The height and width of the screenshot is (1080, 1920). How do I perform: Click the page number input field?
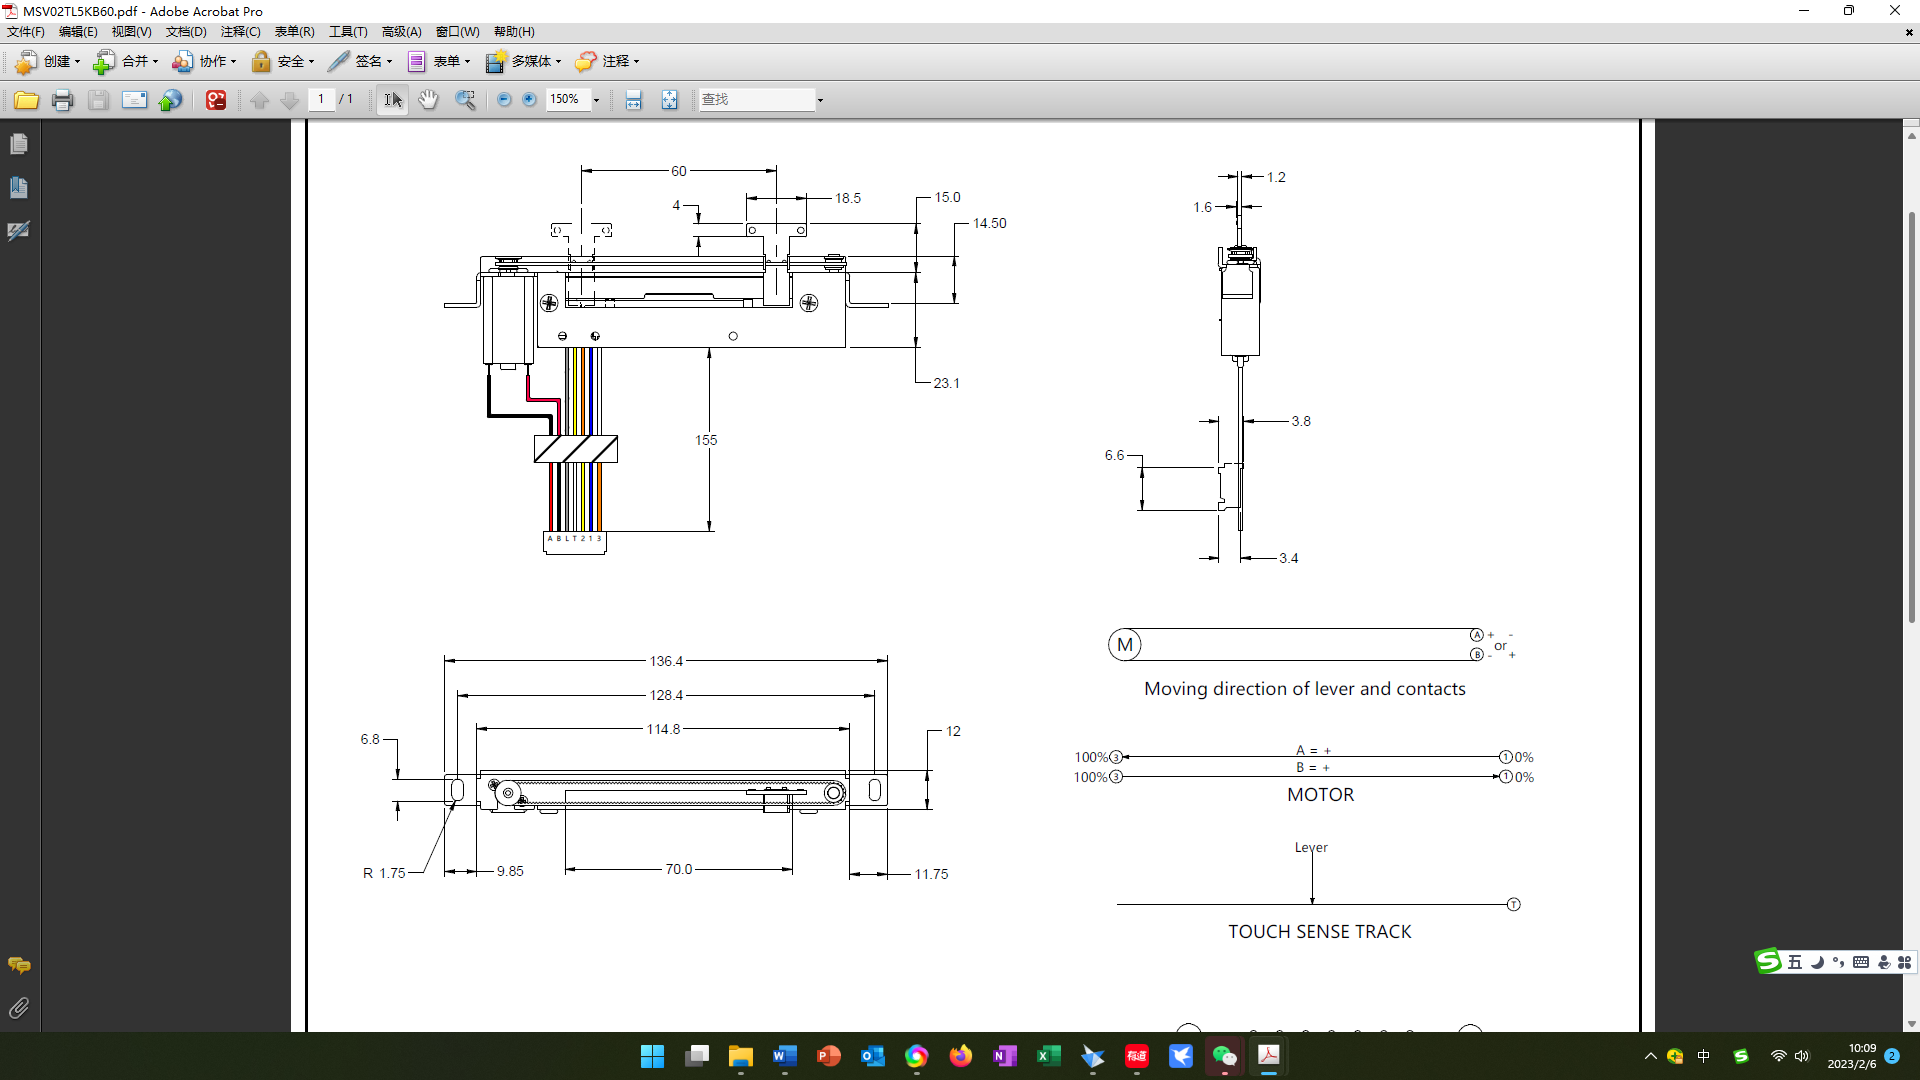321,100
